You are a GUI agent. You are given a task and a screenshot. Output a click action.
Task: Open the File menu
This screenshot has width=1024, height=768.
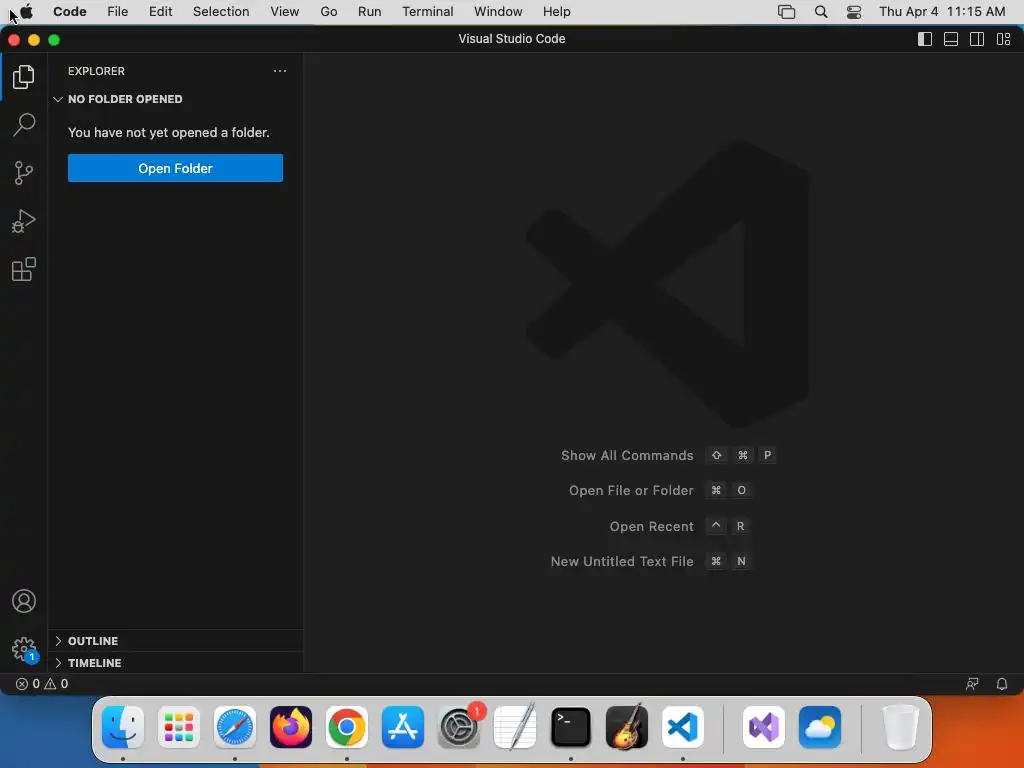[118, 12]
